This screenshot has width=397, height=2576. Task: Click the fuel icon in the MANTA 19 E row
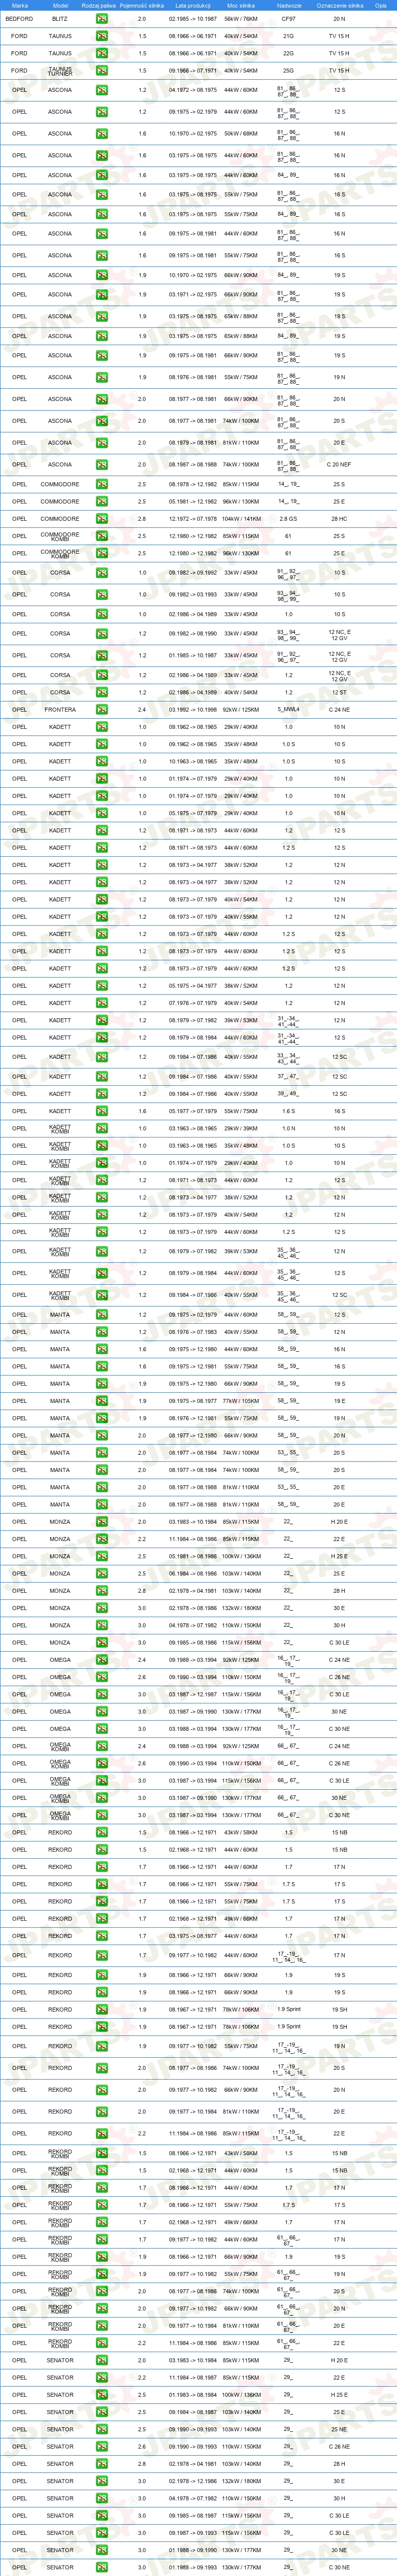102,1401
